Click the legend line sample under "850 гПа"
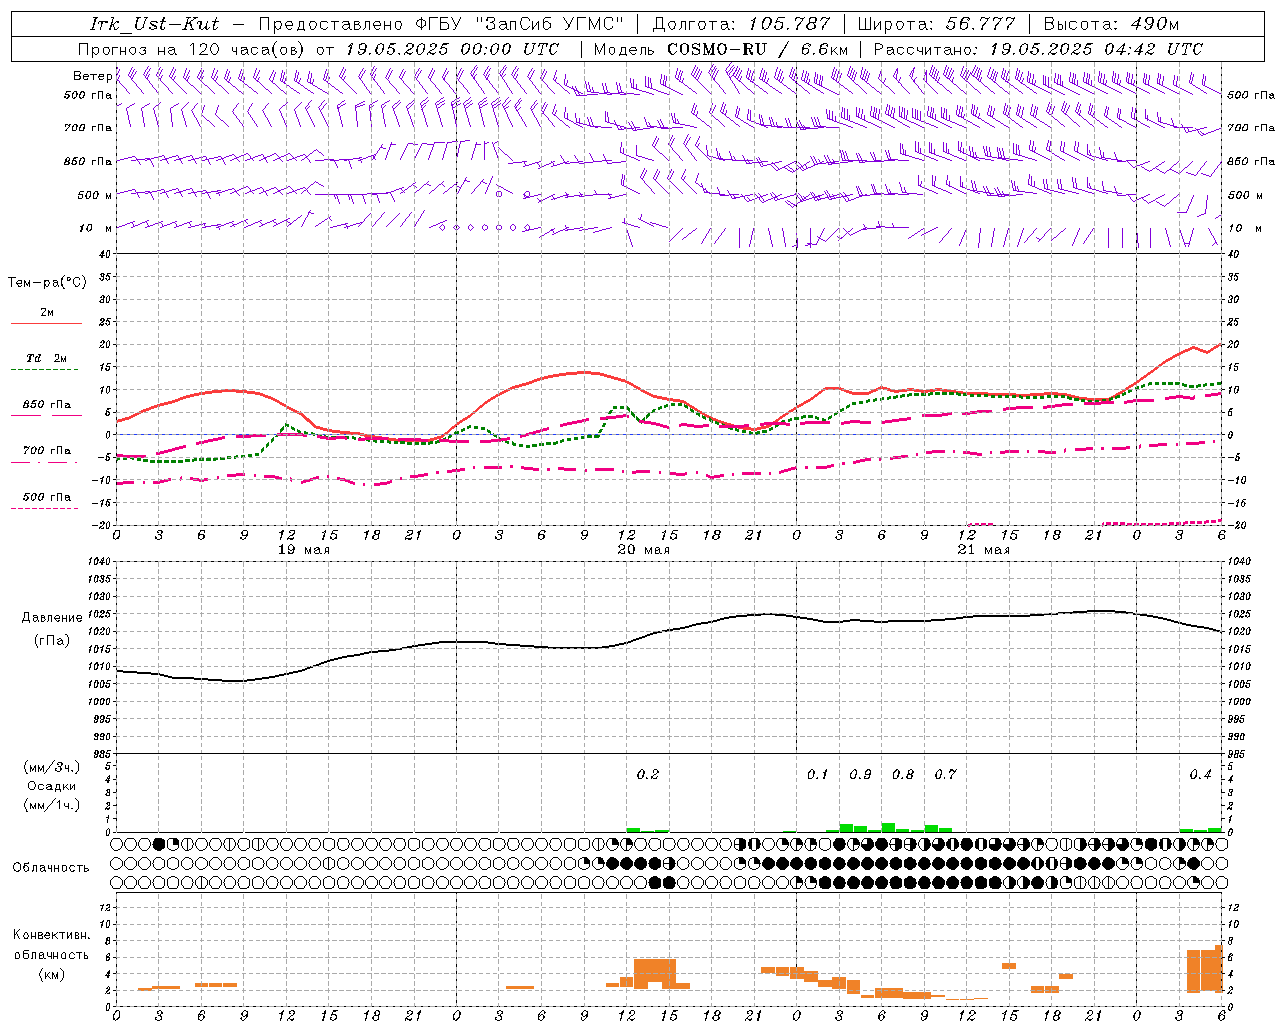 click(x=46, y=416)
